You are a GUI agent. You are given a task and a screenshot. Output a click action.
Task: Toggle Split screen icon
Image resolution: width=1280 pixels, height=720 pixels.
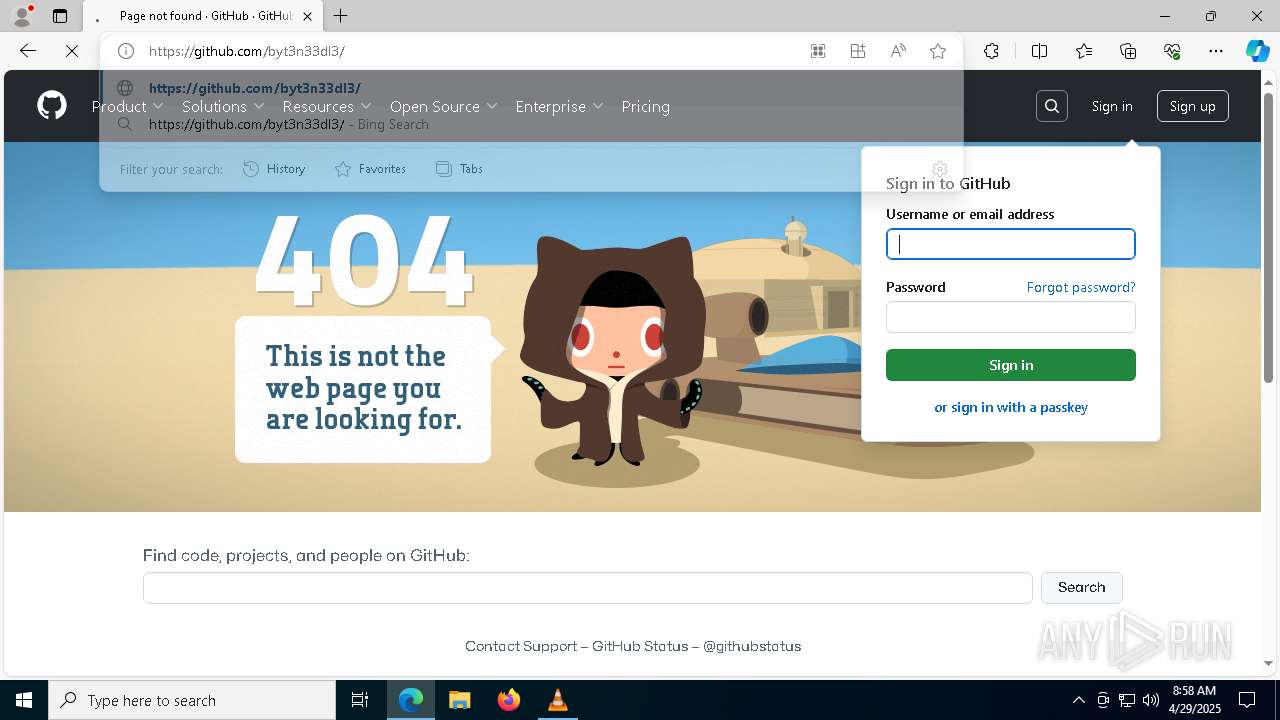click(x=1039, y=51)
